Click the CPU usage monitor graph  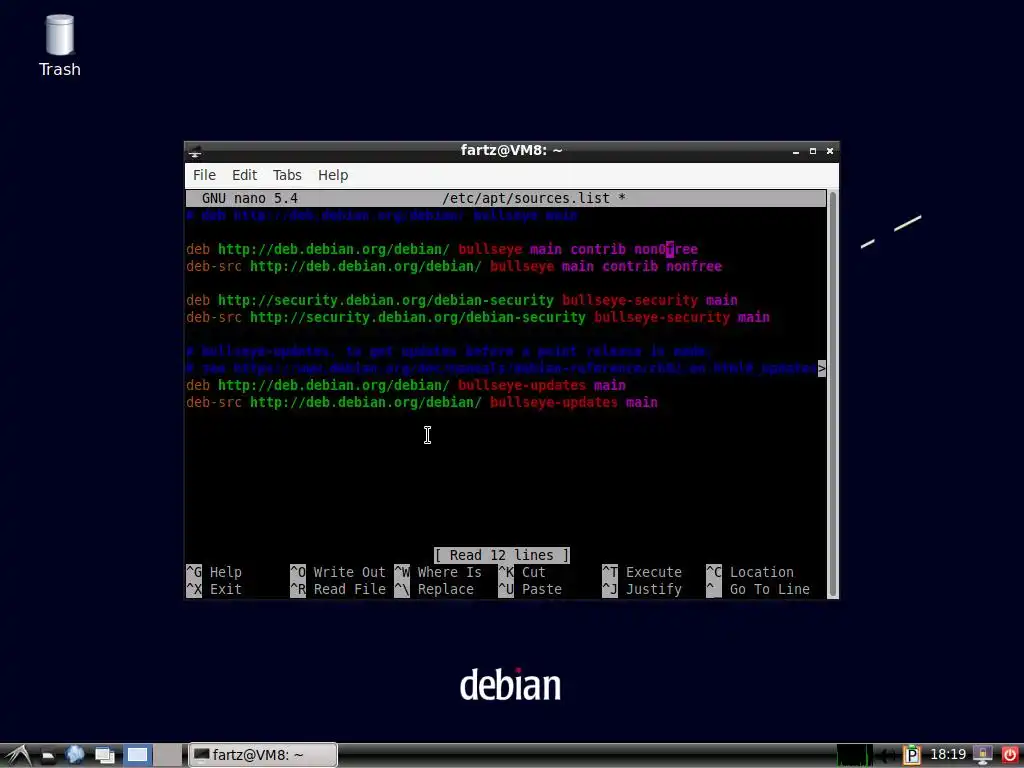coord(854,756)
